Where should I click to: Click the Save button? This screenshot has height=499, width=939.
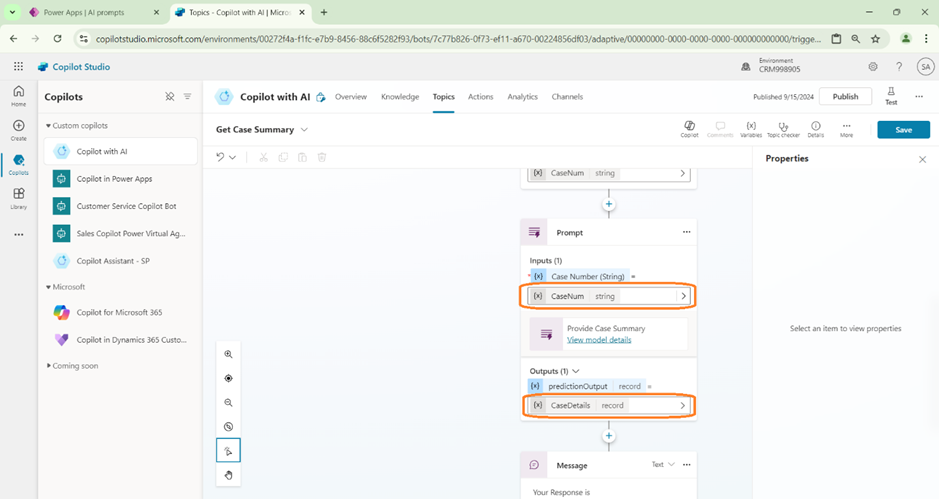pos(903,130)
